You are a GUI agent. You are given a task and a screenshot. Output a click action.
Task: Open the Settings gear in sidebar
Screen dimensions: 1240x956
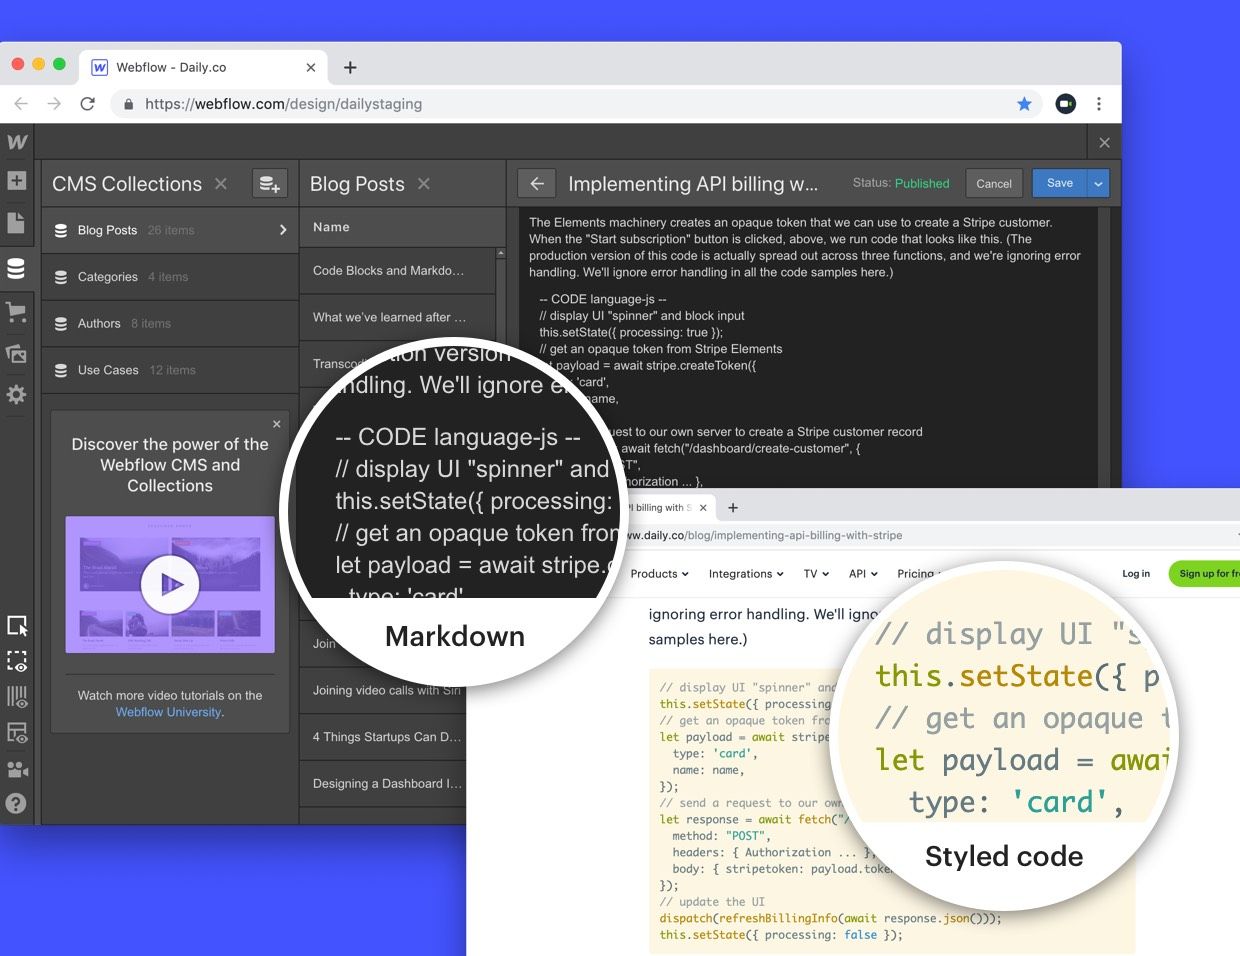click(16, 395)
